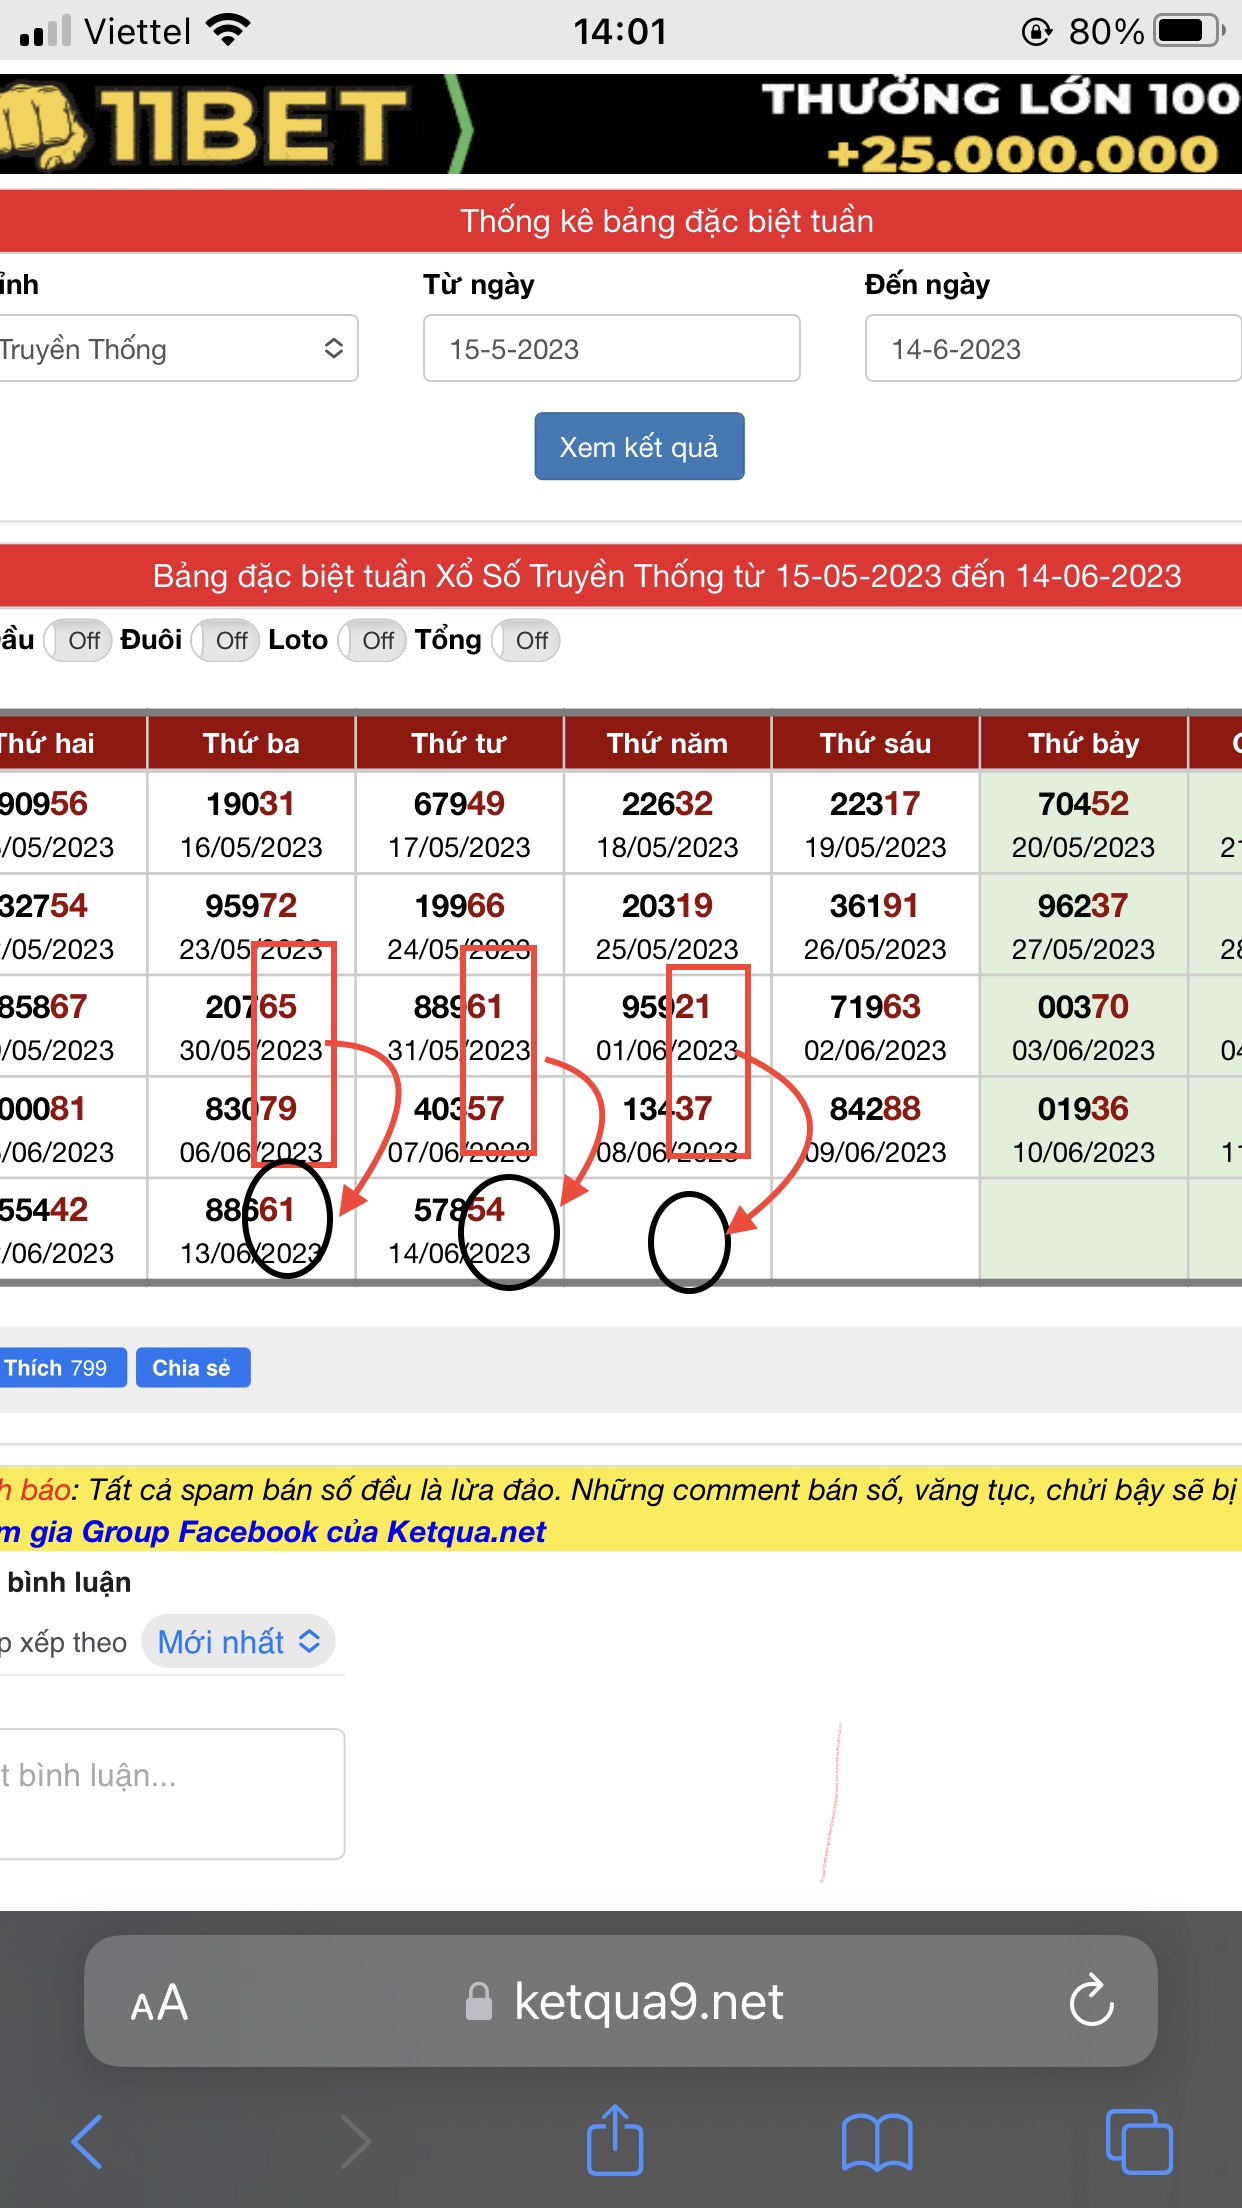Click the result 19966 on 24/05/2023
The height and width of the screenshot is (2208, 1242).
459,905
